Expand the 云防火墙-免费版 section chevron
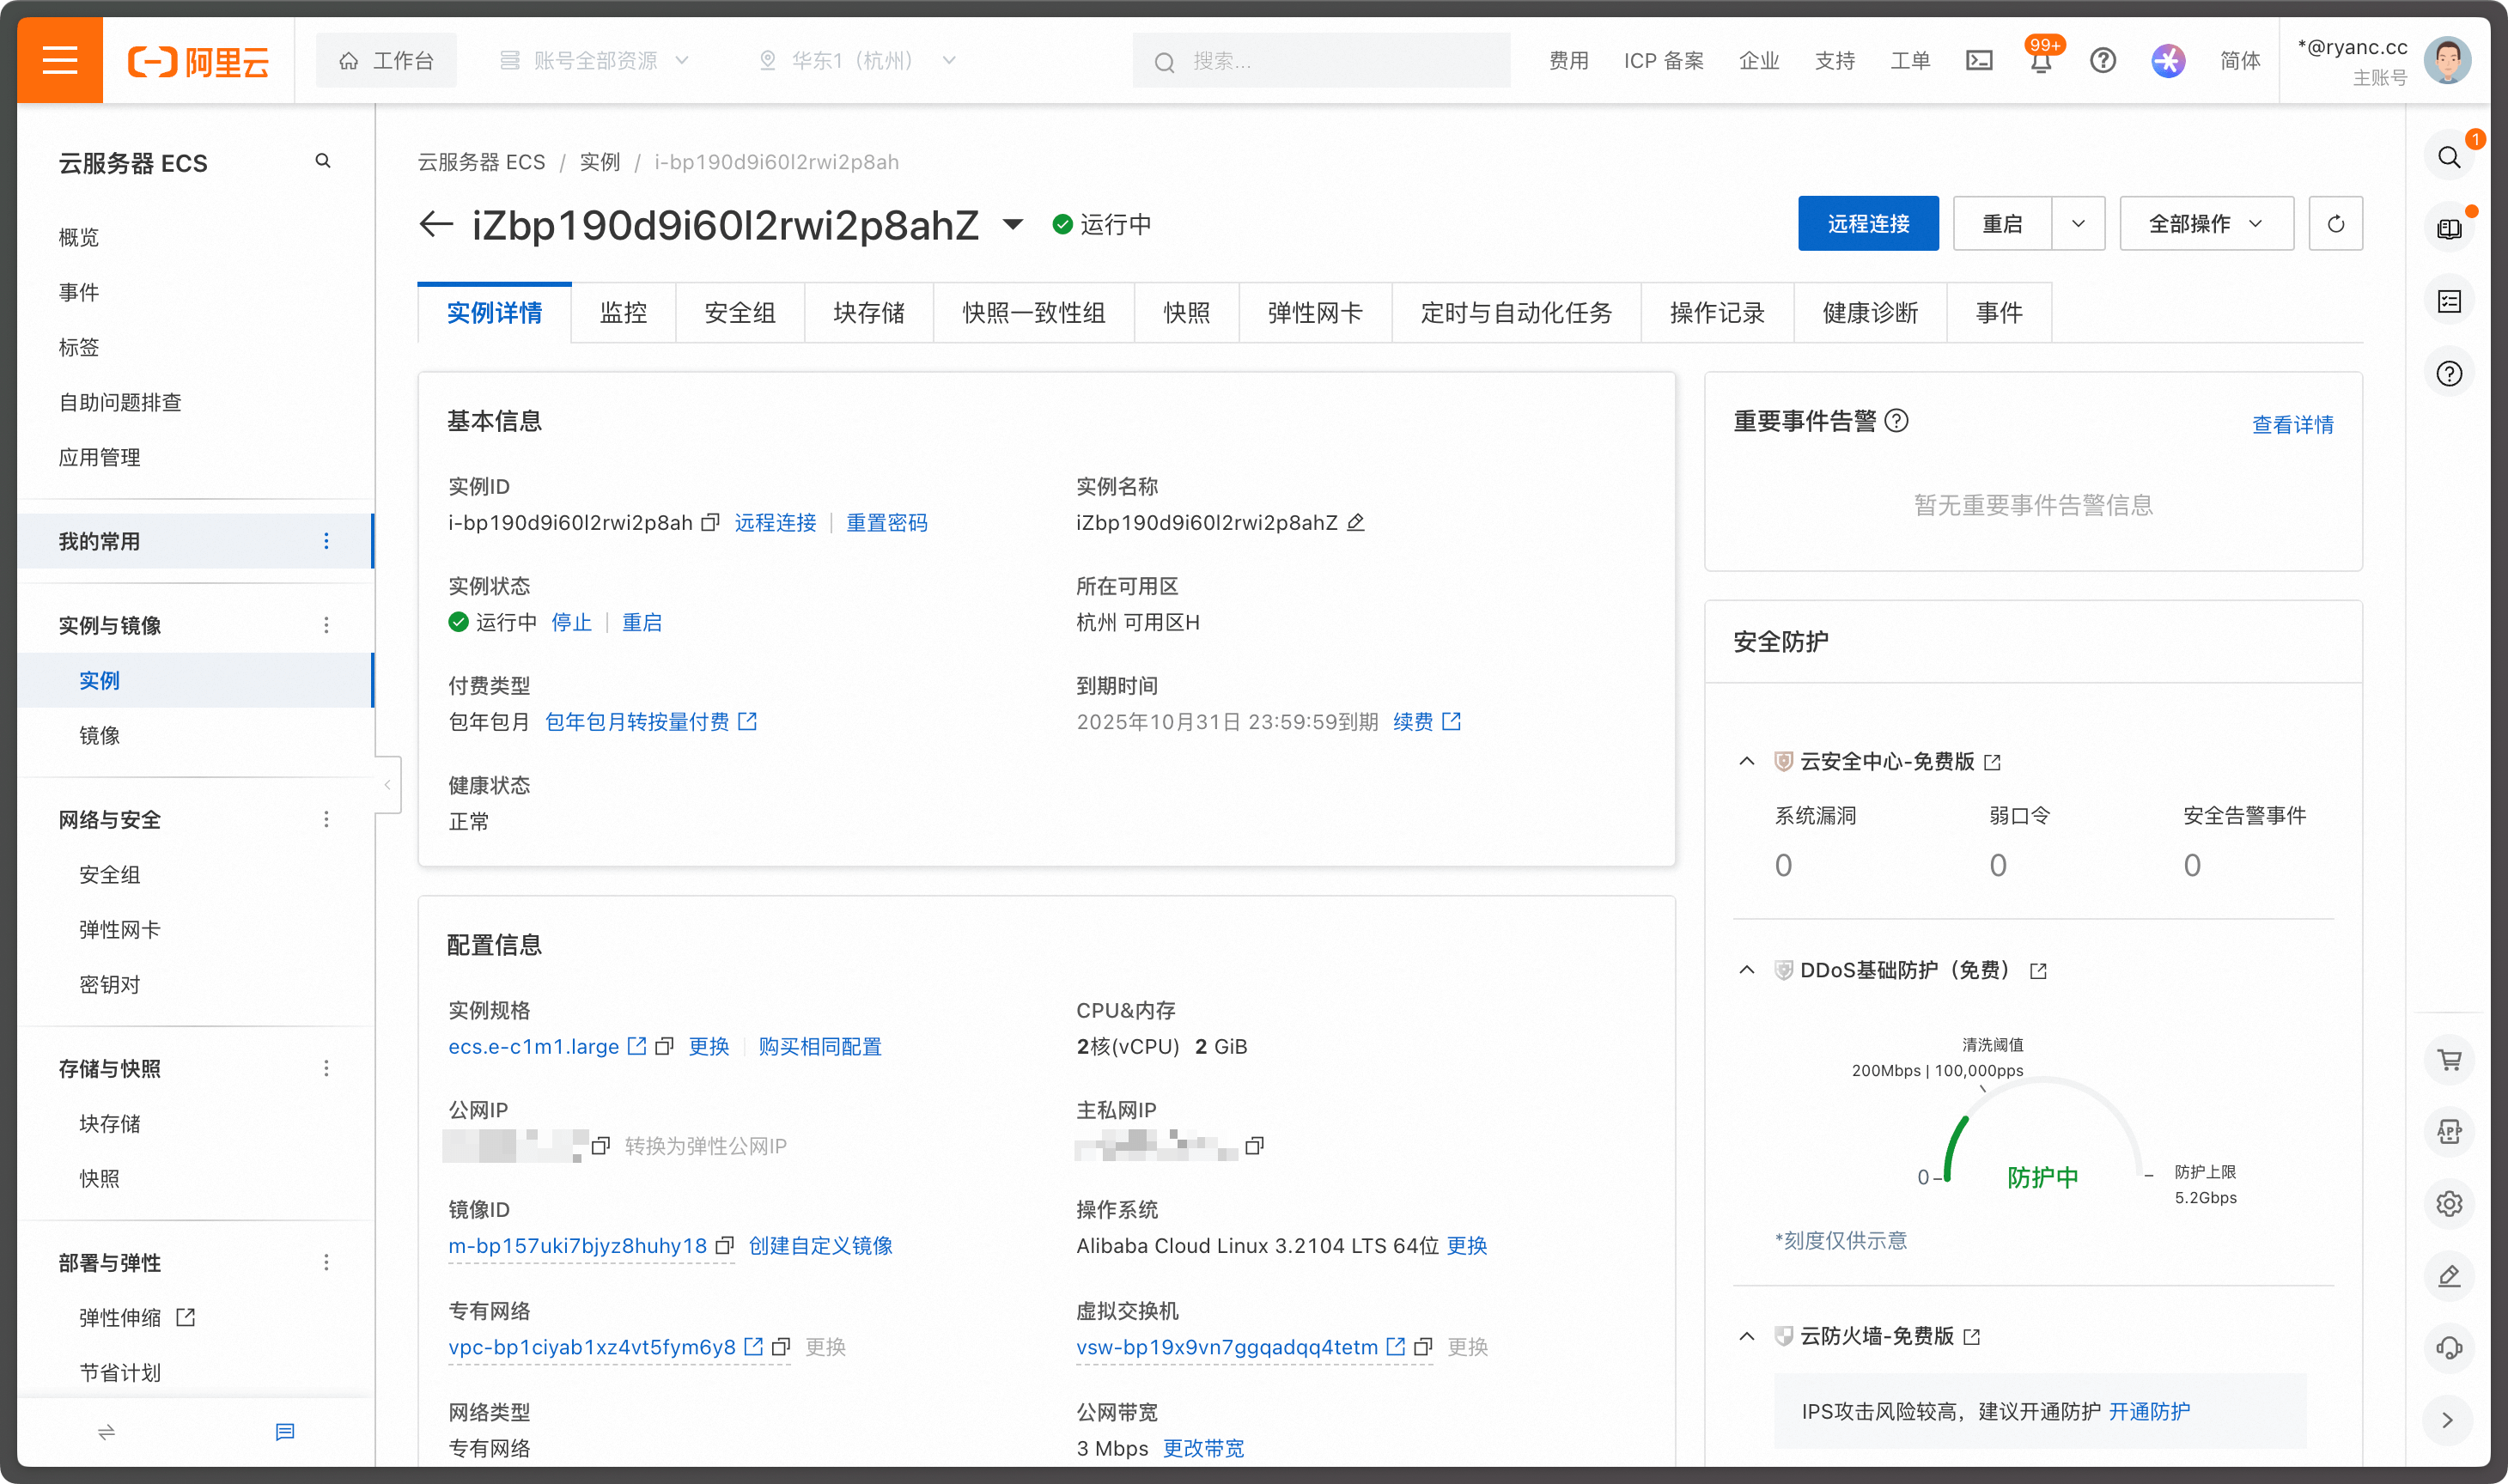The image size is (2508, 1484). point(1749,1335)
